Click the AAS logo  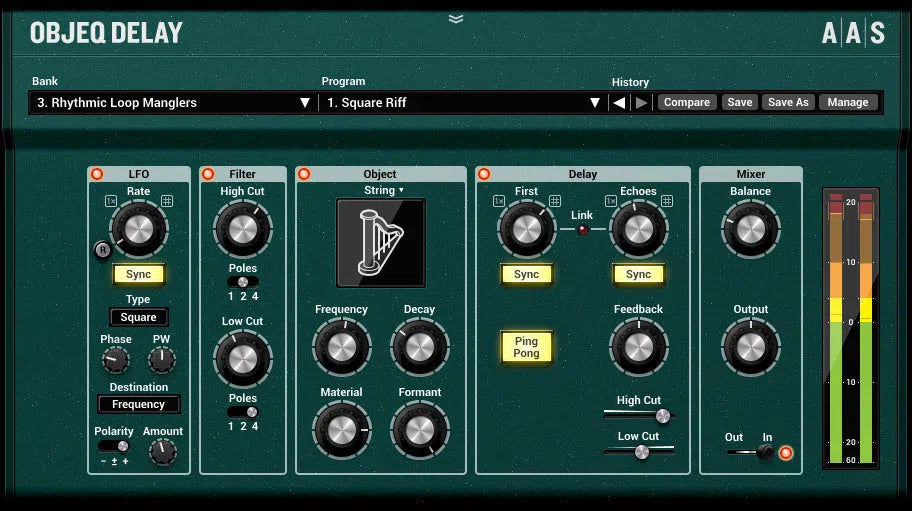pyautogui.click(x=853, y=33)
